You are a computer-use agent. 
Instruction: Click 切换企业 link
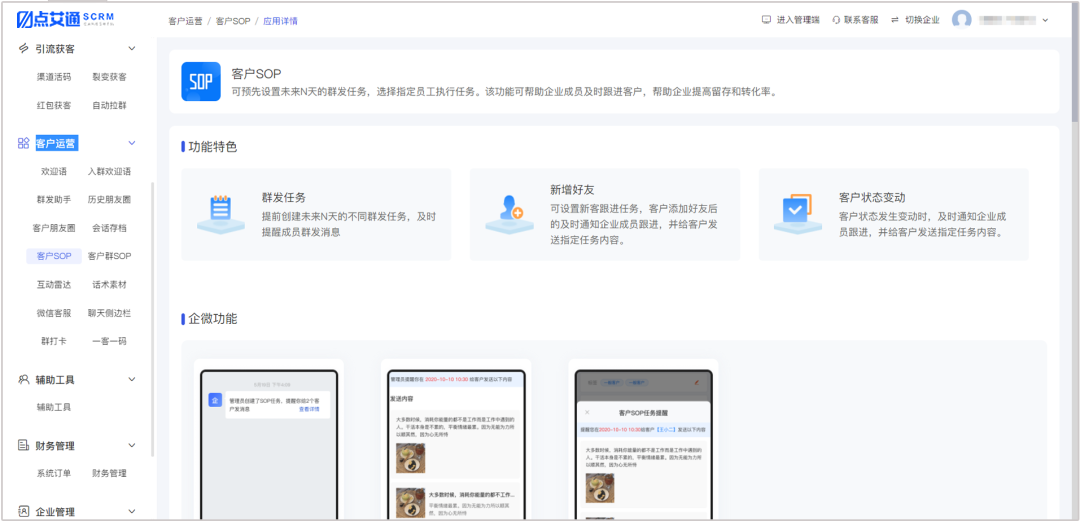pos(922,20)
